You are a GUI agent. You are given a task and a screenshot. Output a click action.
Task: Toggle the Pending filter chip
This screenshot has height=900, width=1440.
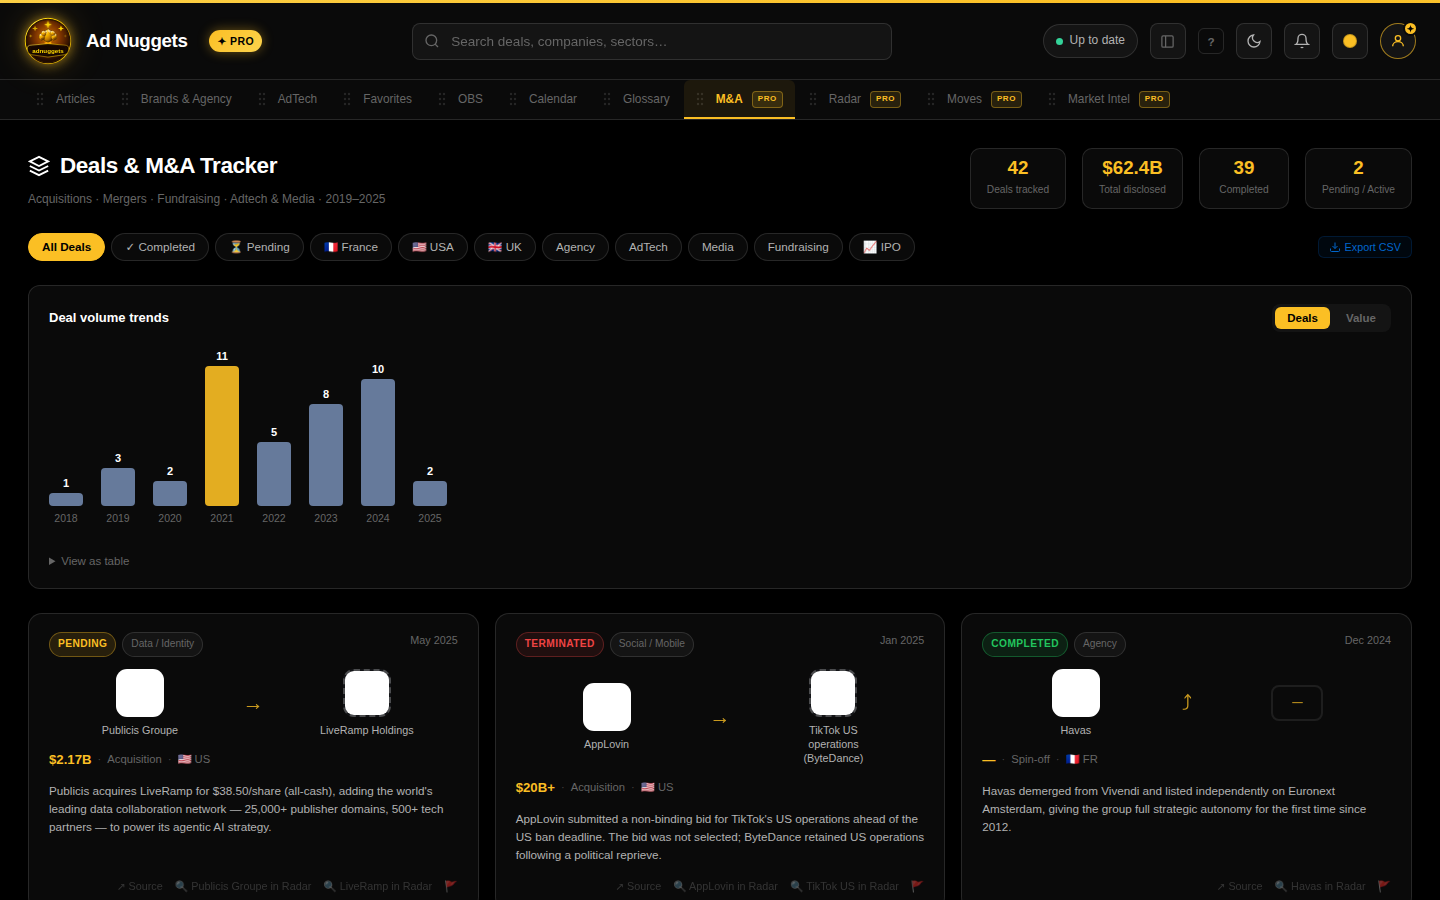tap(260, 247)
